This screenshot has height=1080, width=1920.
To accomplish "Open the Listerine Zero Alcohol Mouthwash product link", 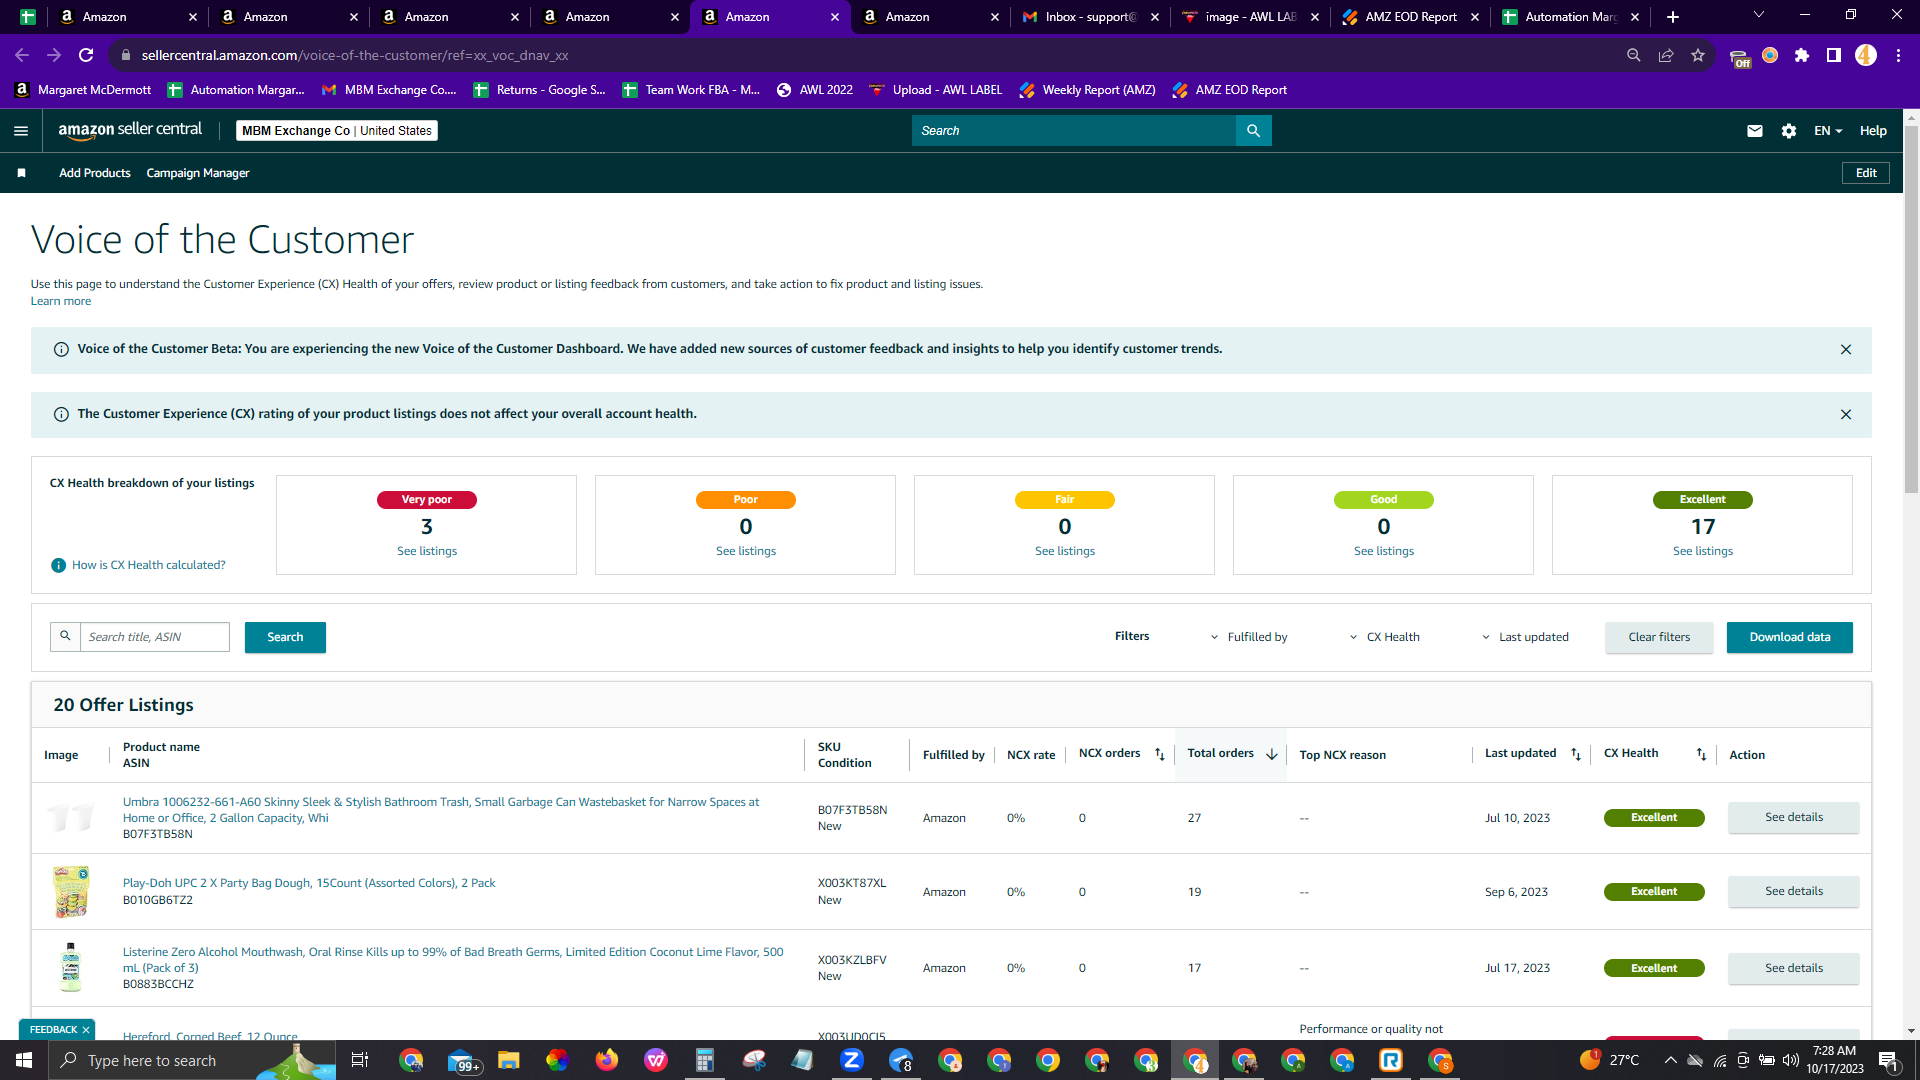I will click(x=453, y=960).
